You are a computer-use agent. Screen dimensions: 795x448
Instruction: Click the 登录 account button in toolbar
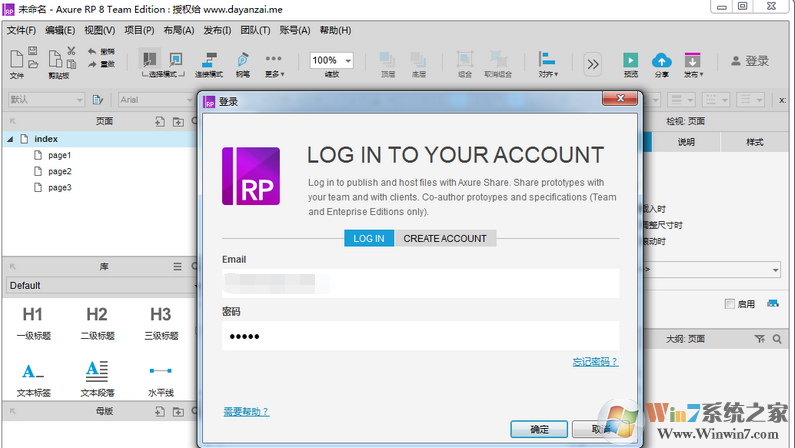pos(750,61)
